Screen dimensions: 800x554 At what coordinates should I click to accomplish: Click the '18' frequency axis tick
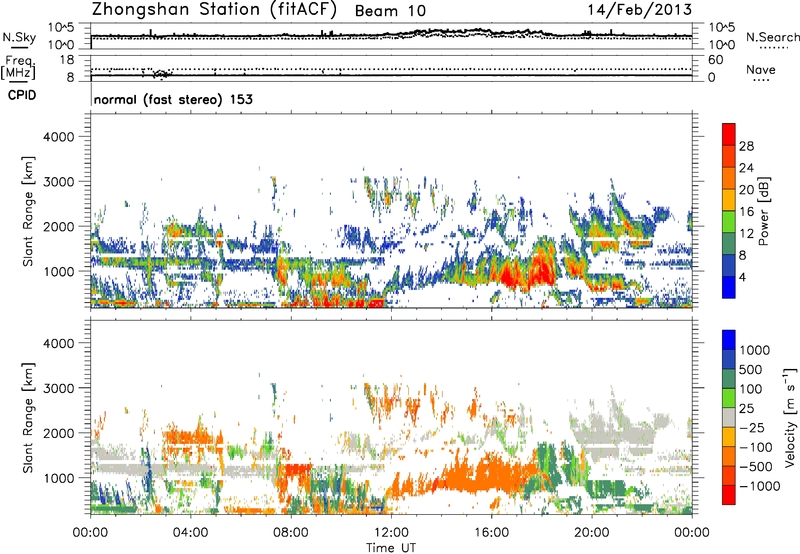[67, 60]
